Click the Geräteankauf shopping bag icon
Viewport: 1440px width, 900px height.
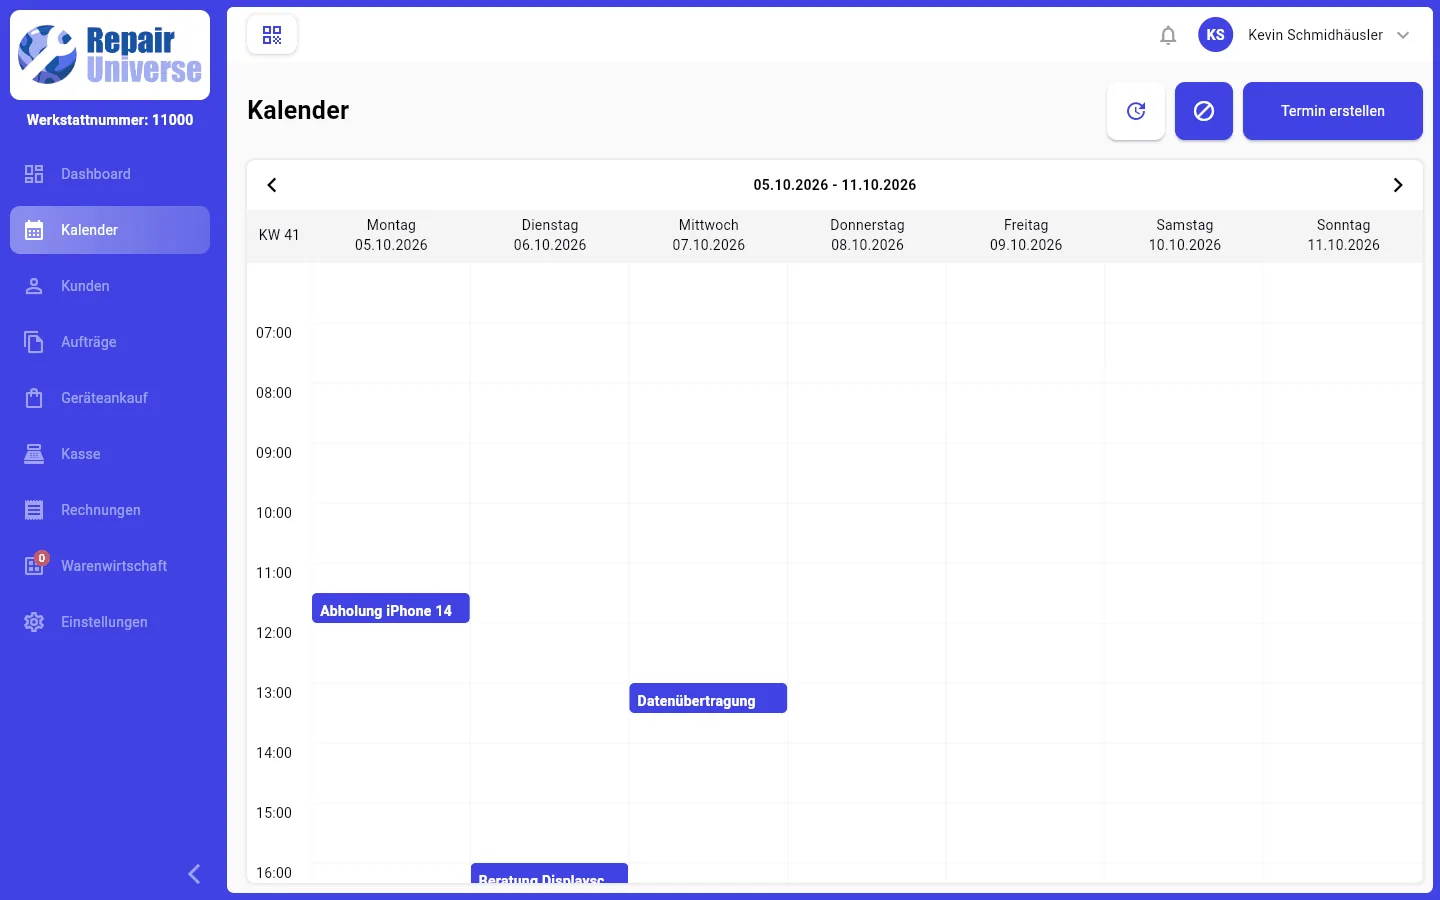pyautogui.click(x=34, y=398)
